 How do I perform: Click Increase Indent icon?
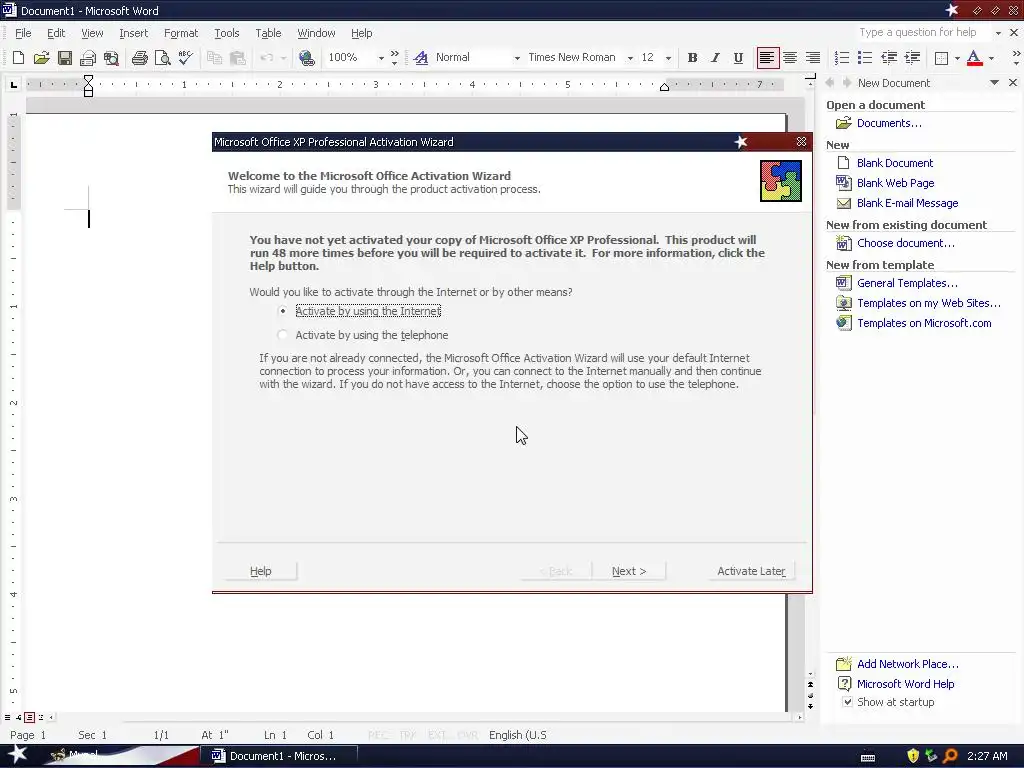coord(912,57)
